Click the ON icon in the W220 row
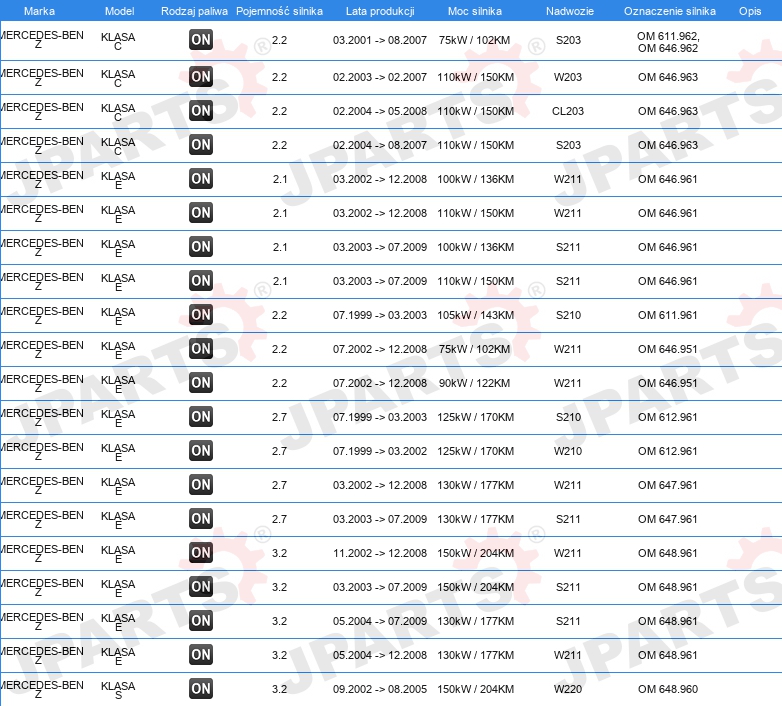The width and height of the screenshot is (782, 706). click(201, 689)
